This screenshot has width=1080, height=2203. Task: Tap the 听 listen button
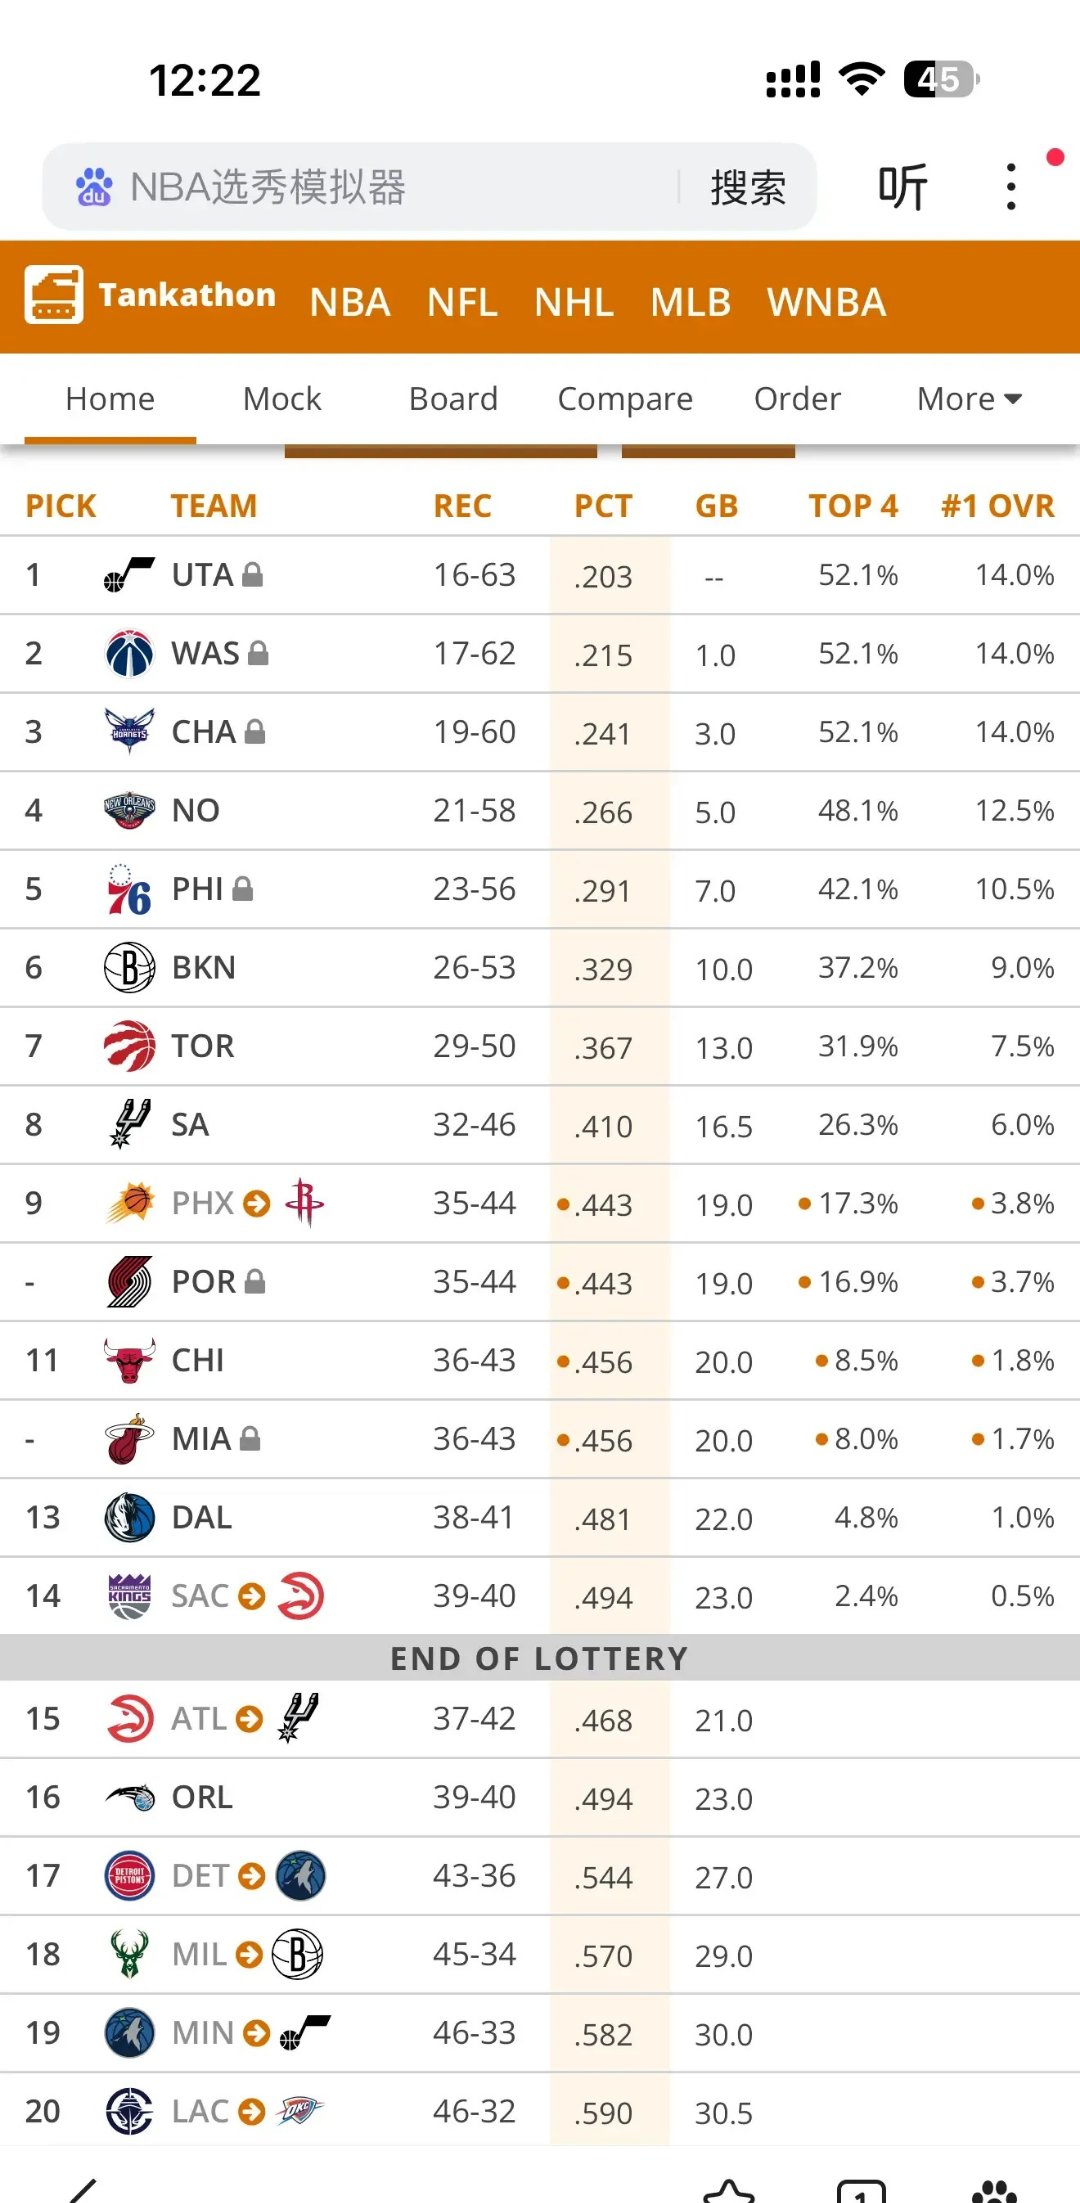tap(902, 187)
